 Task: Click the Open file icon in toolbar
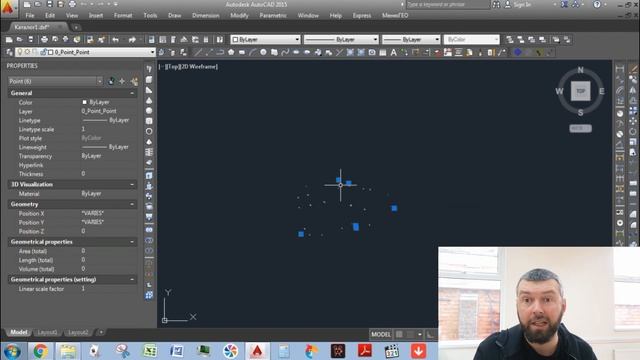(x=20, y=40)
